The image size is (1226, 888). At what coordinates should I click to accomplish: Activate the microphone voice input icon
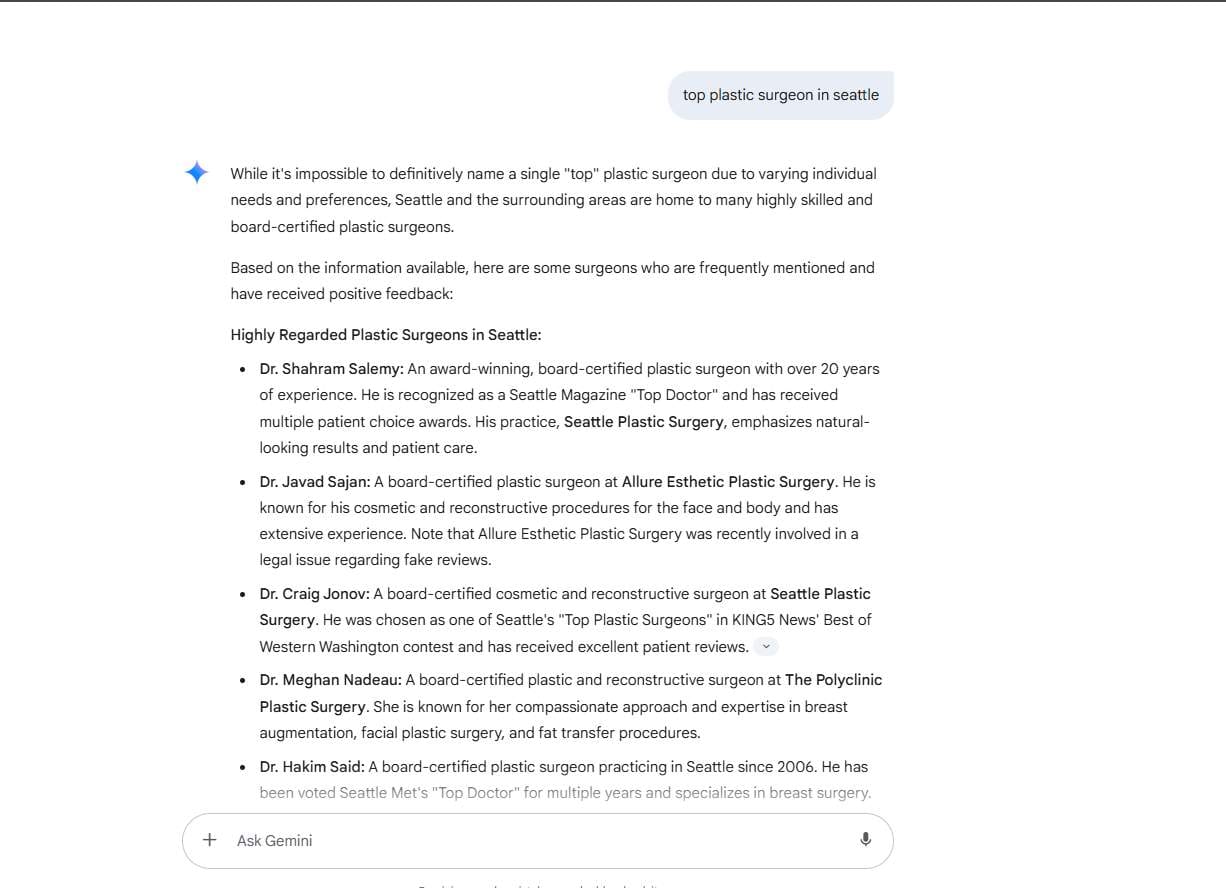865,840
